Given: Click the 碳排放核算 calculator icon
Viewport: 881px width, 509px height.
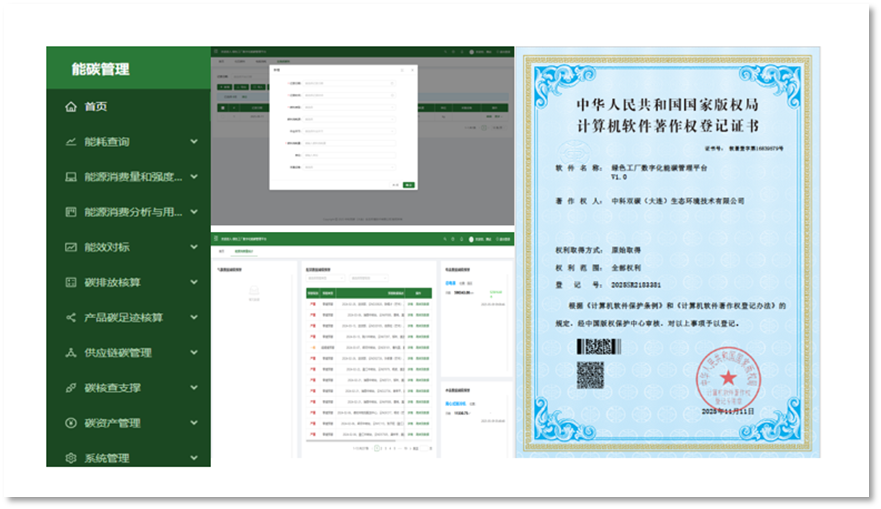Looking at the screenshot, I should point(71,283).
